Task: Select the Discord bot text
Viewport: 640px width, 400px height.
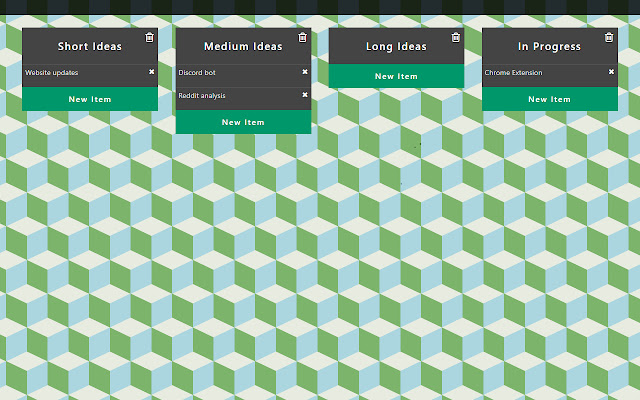Action: (x=197, y=73)
